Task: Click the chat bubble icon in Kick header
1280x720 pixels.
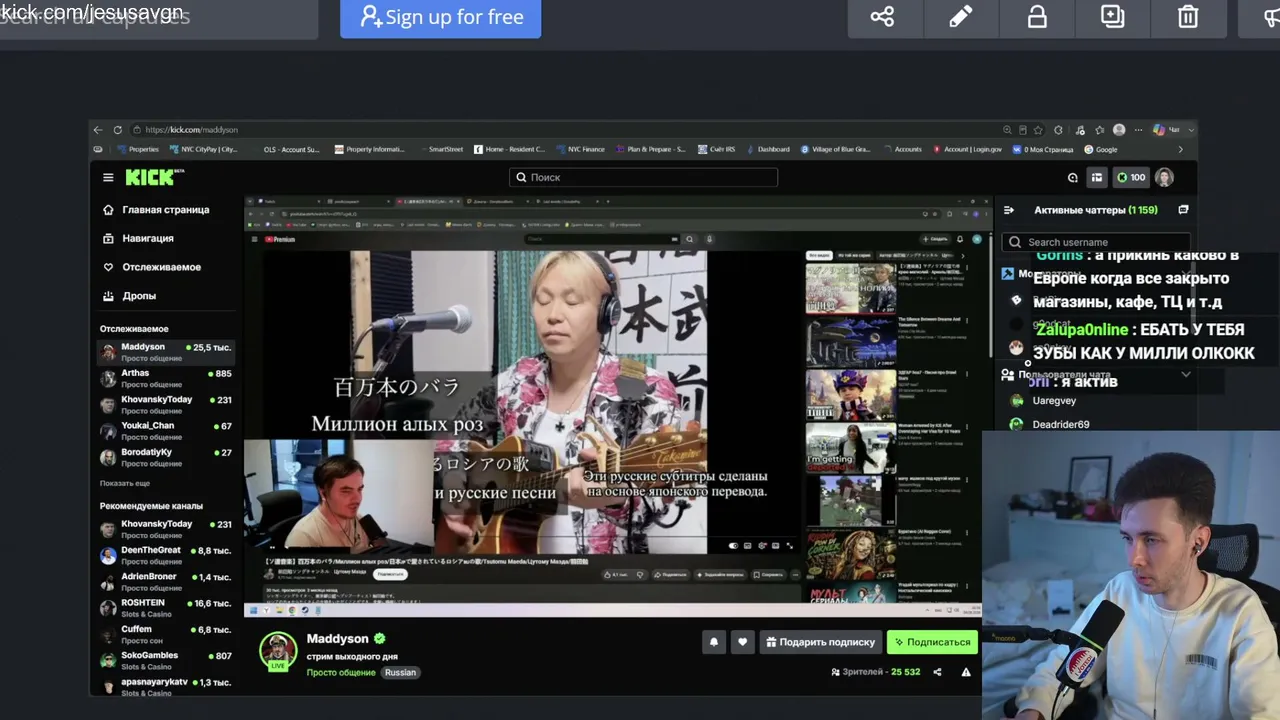Action: pos(1072,177)
